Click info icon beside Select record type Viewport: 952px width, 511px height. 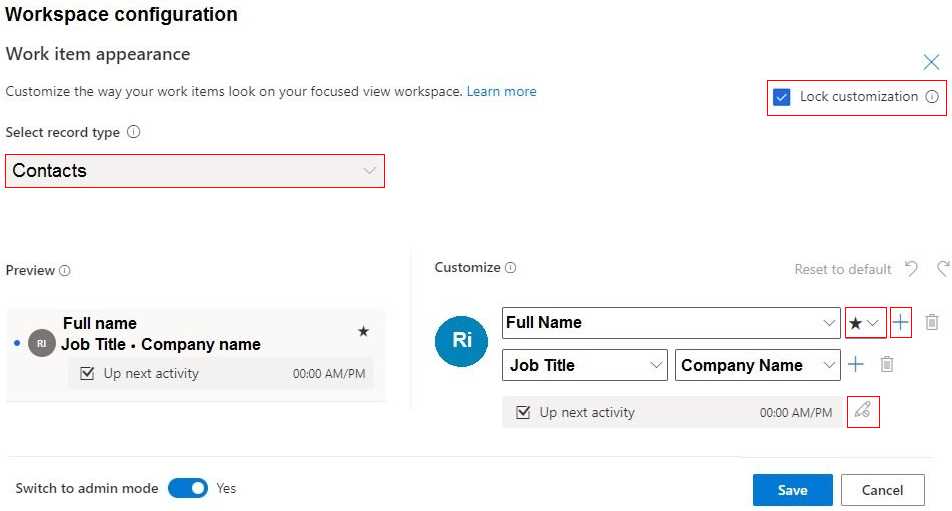[x=134, y=132]
